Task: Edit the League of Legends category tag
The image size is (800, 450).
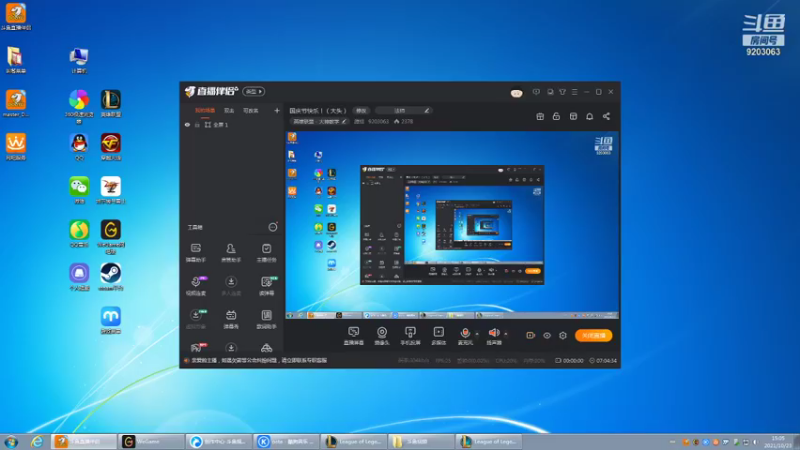Action: [x=319, y=121]
